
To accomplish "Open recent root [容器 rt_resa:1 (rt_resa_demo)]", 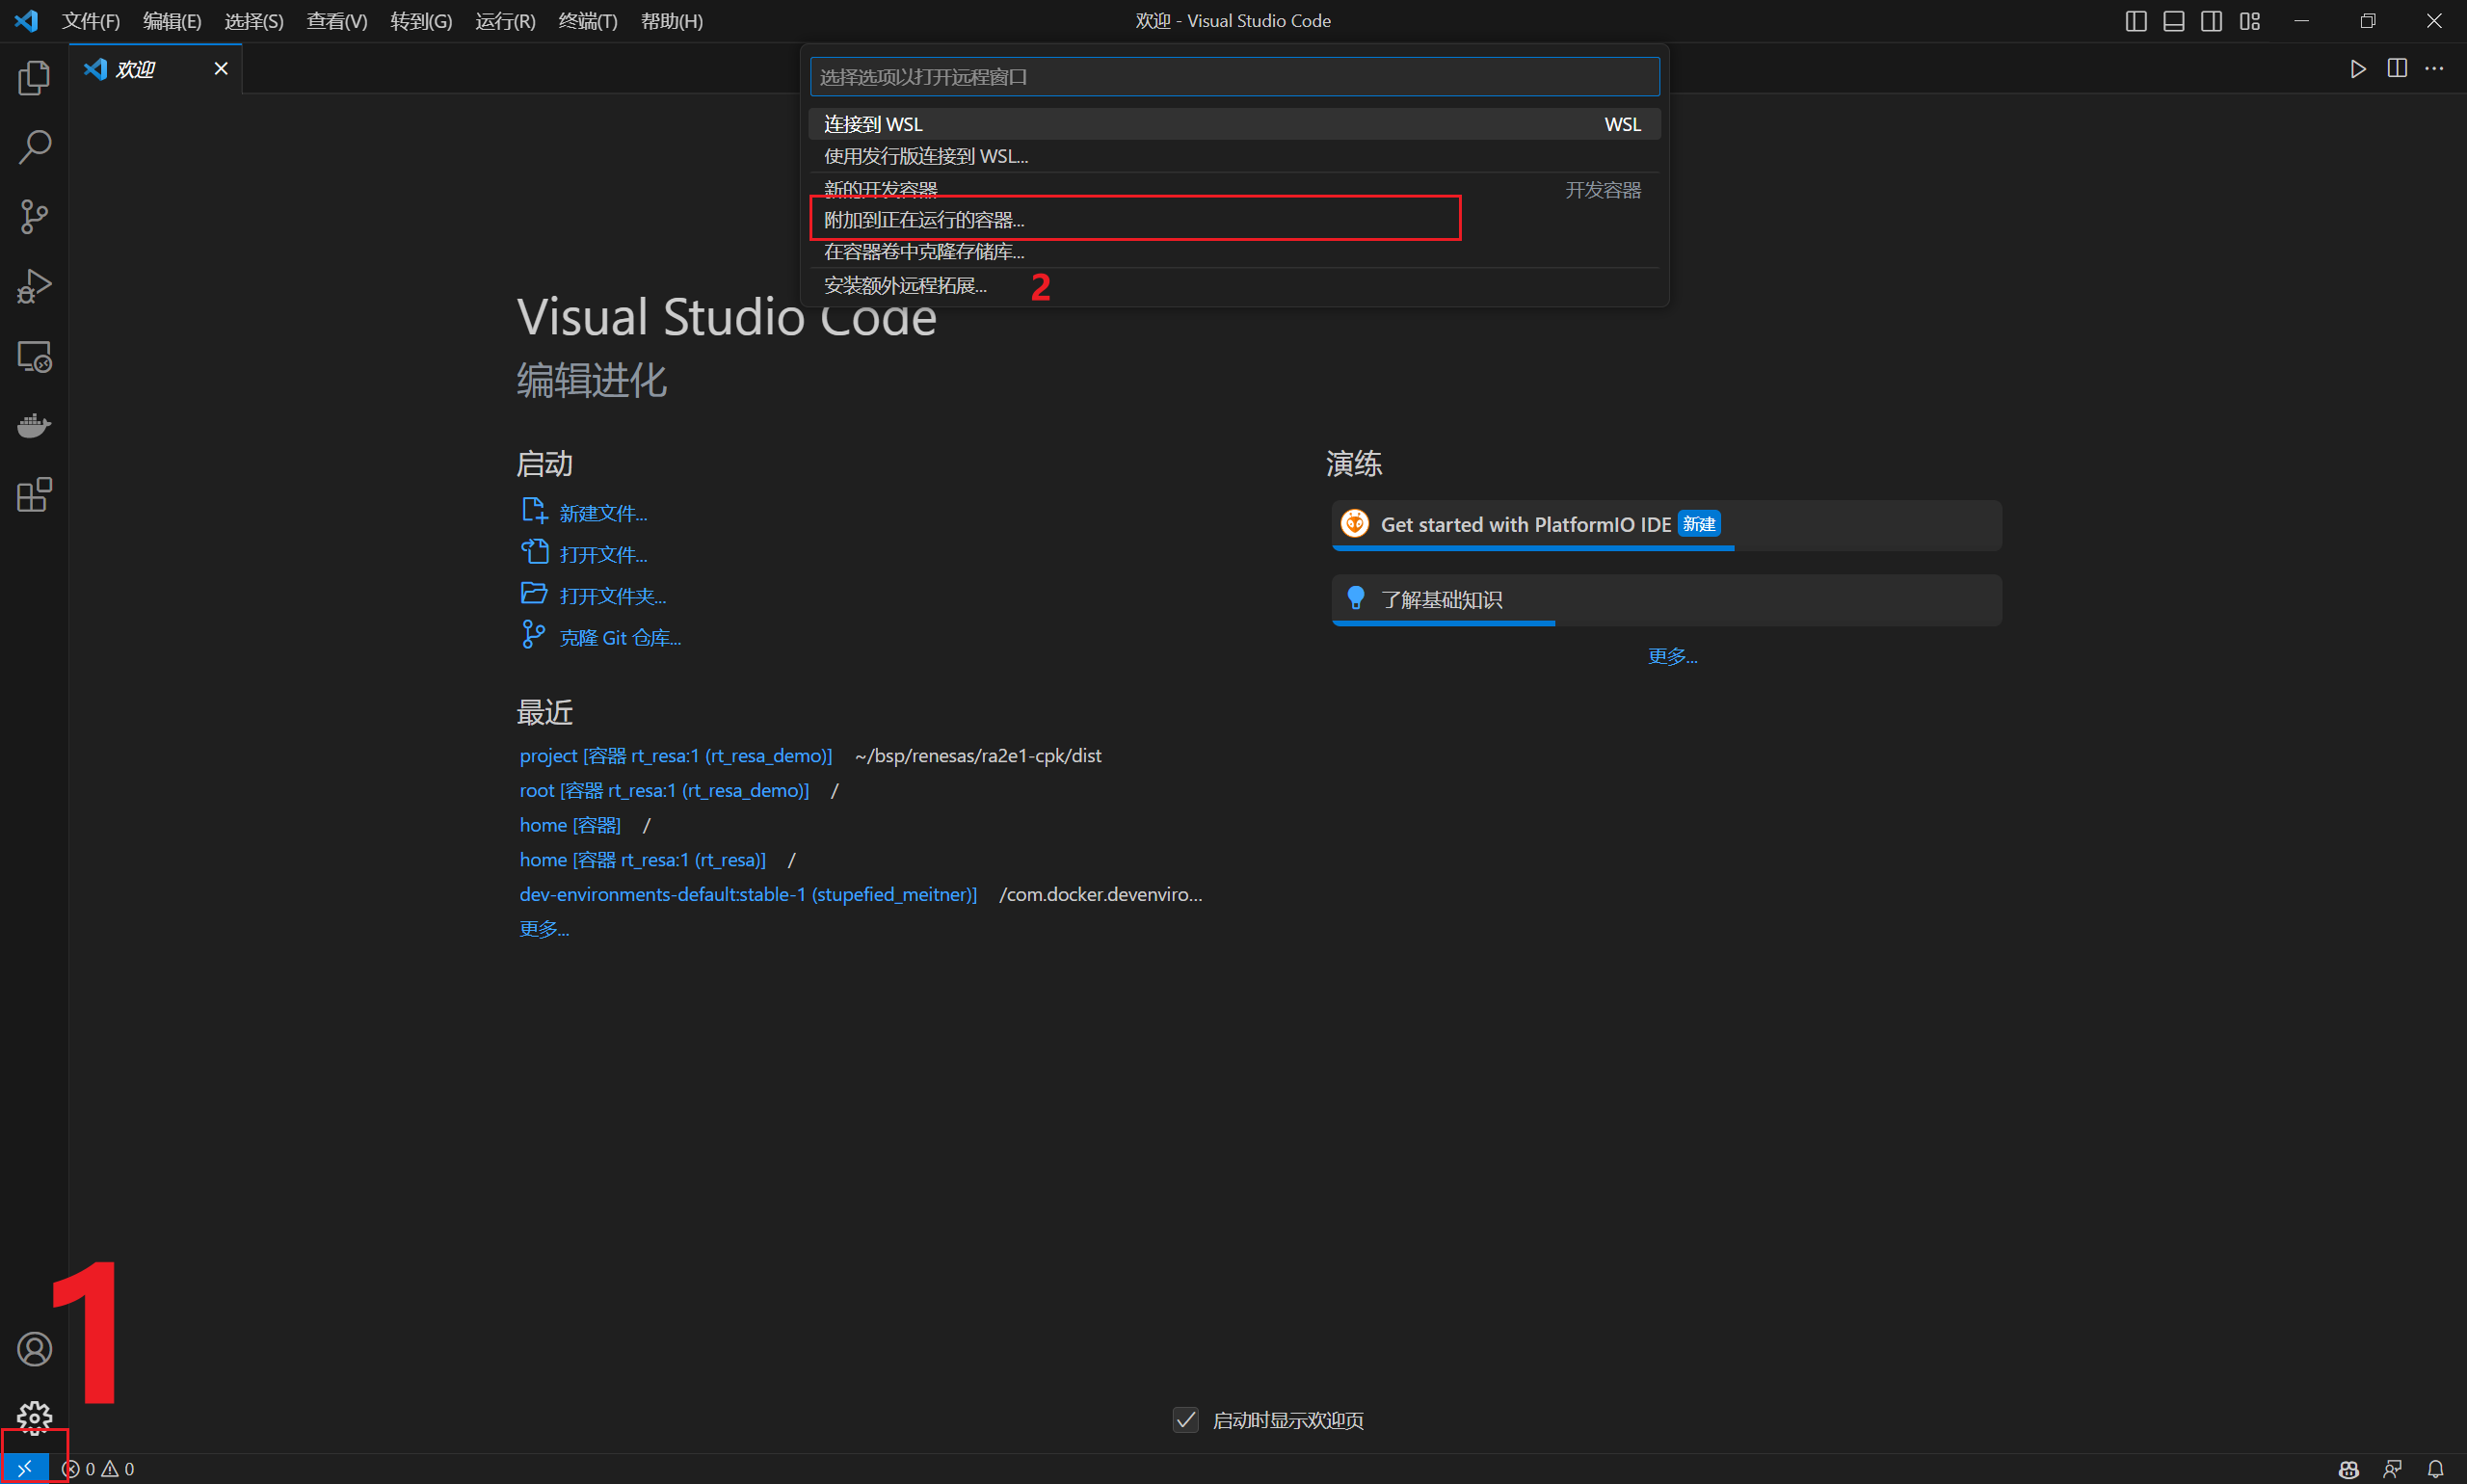I will 664,790.
